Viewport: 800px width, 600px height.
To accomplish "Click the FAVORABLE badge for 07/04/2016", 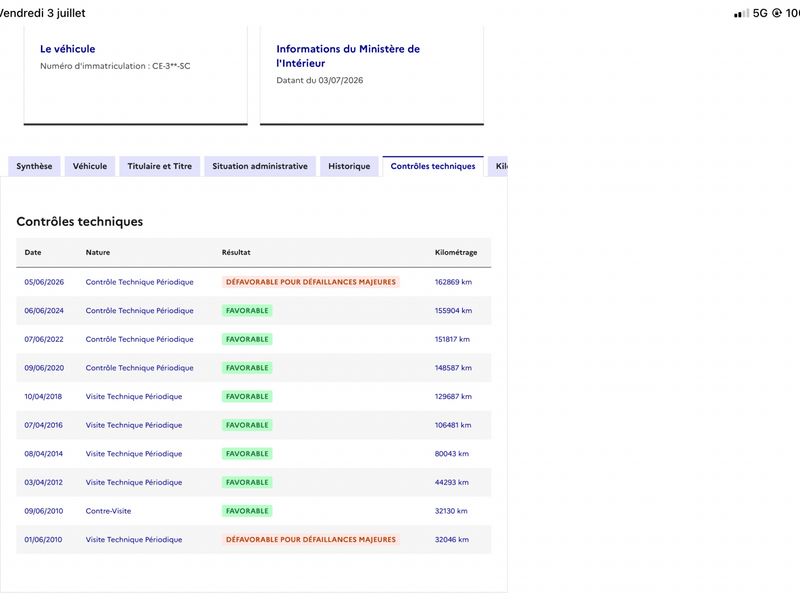I will [247, 425].
